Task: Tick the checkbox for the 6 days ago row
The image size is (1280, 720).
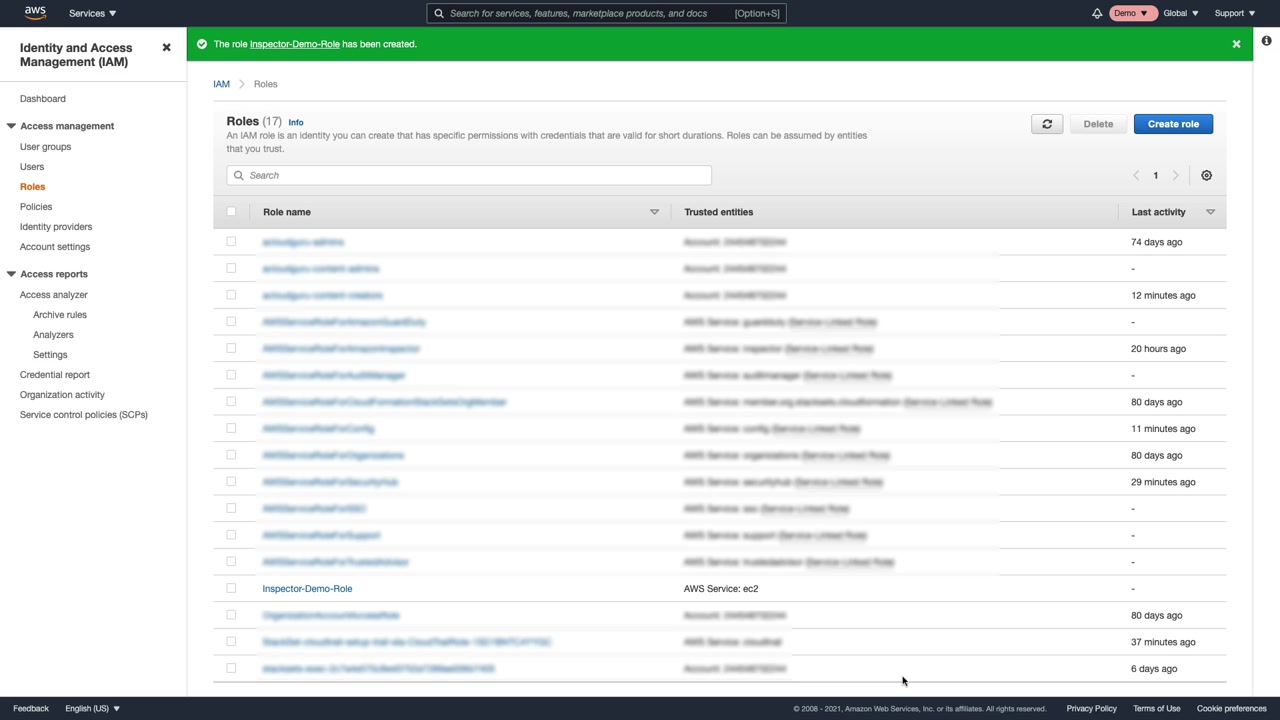Action: pos(231,668)
